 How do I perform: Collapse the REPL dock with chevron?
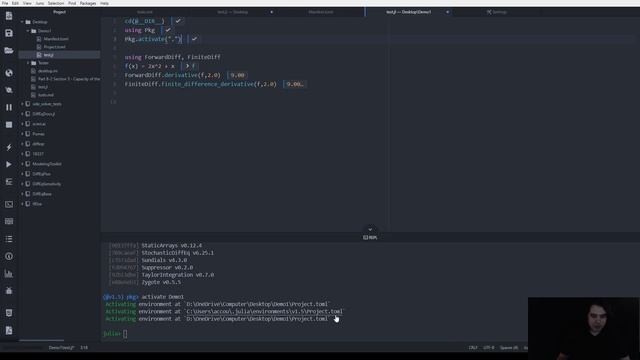[x=370, y=229]
